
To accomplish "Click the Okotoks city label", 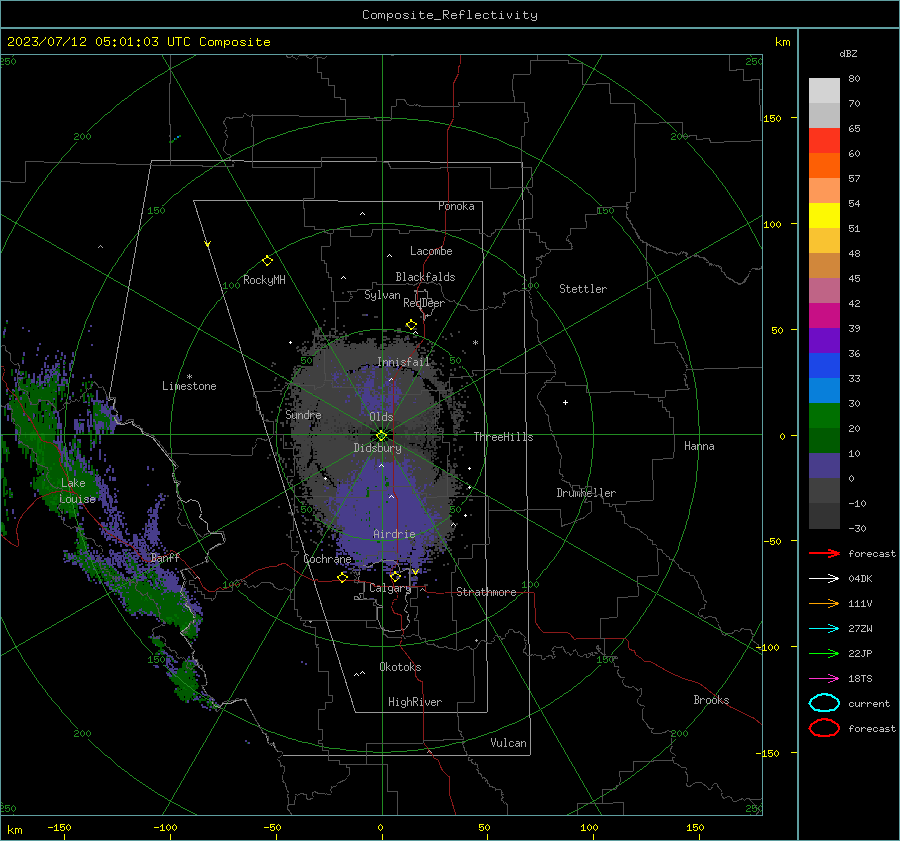I will tap(400, 667).
